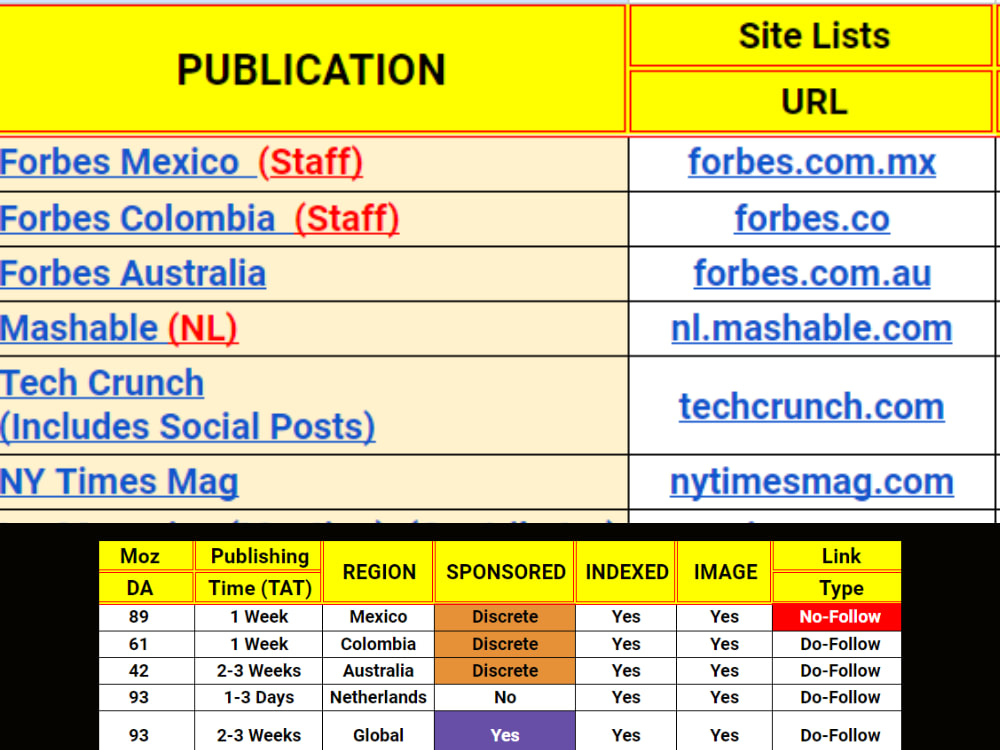
Task: Click the DA value 61 cell
Action: pos(146,644)
